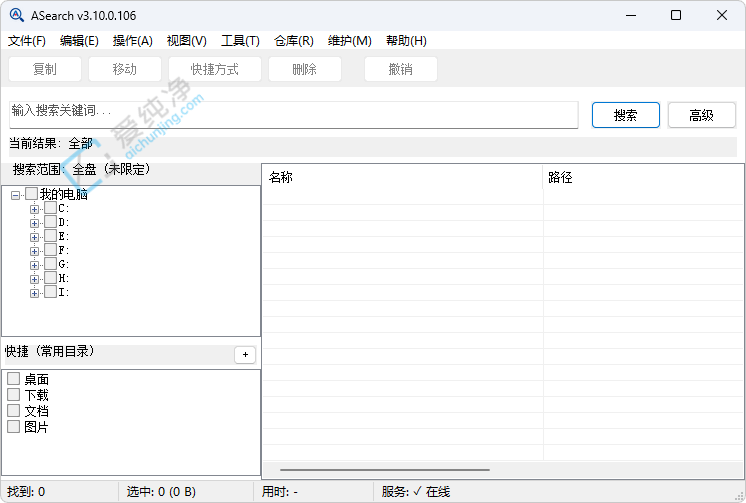This screenshot has width=746, height=503.
Task: Add a common directory with + button
Action: pyautogui.click(x=245, y=355)
